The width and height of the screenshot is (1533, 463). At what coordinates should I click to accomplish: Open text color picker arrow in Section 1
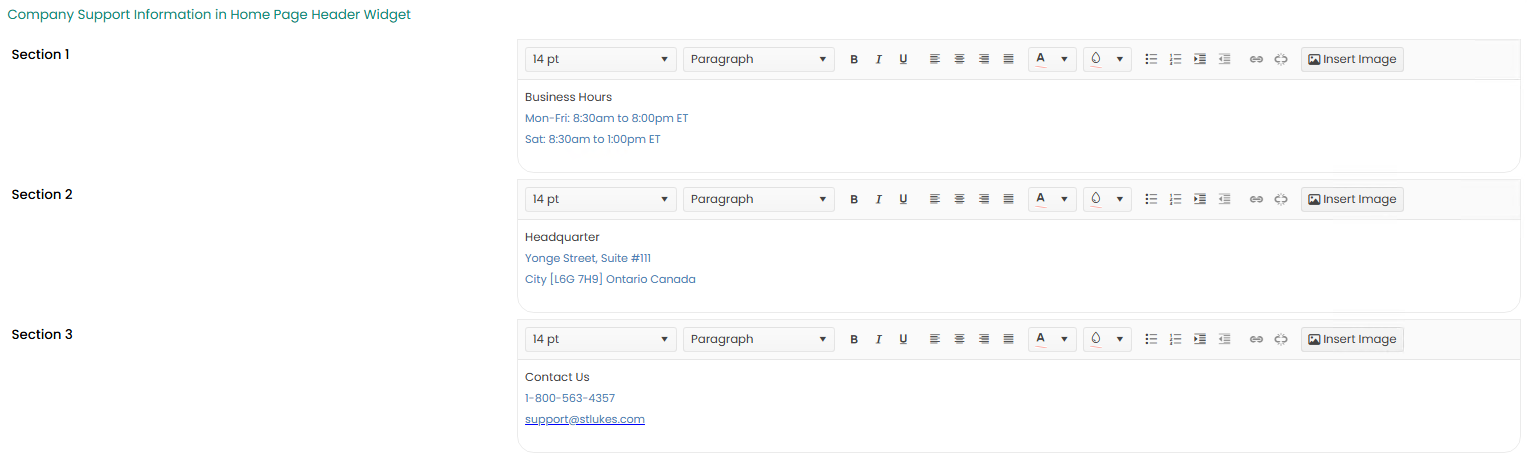click(1065, 60)
